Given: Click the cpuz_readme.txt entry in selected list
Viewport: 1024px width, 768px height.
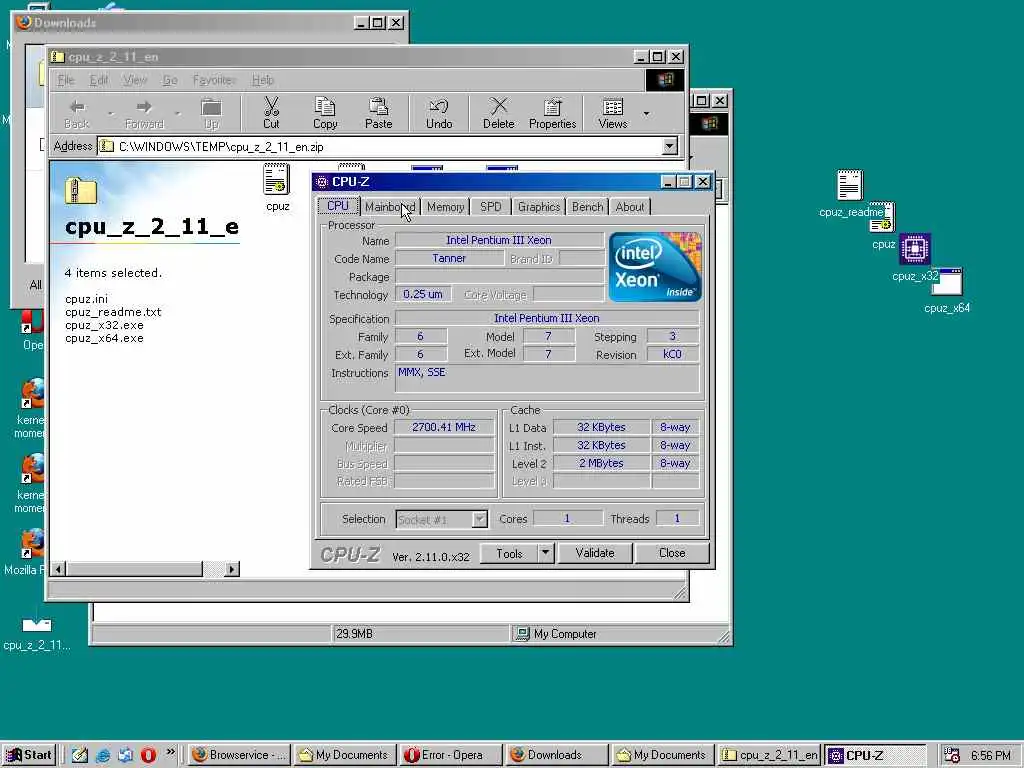Looking at the screenshot, I should [113, 312].
